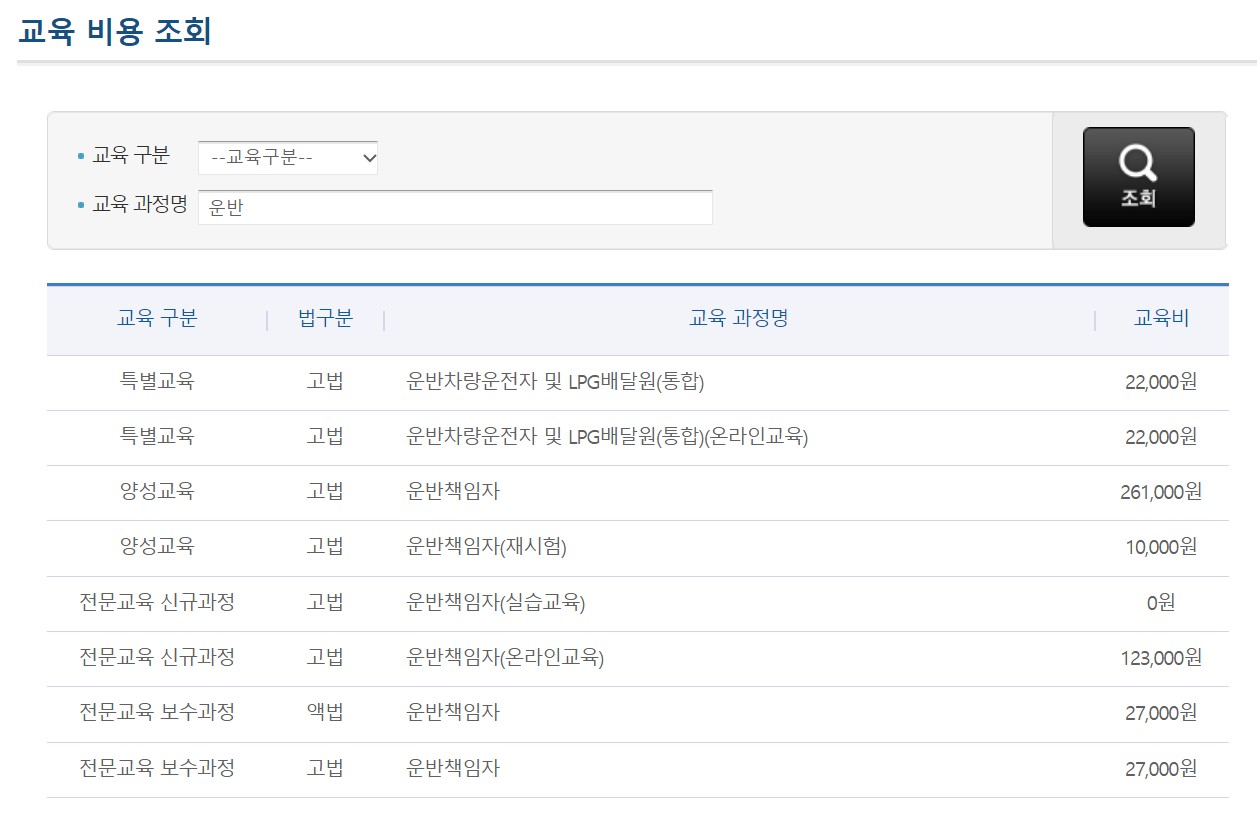1257x821 pixels.
Task: Click the 교육 구분 filter label
Action: 131,156
